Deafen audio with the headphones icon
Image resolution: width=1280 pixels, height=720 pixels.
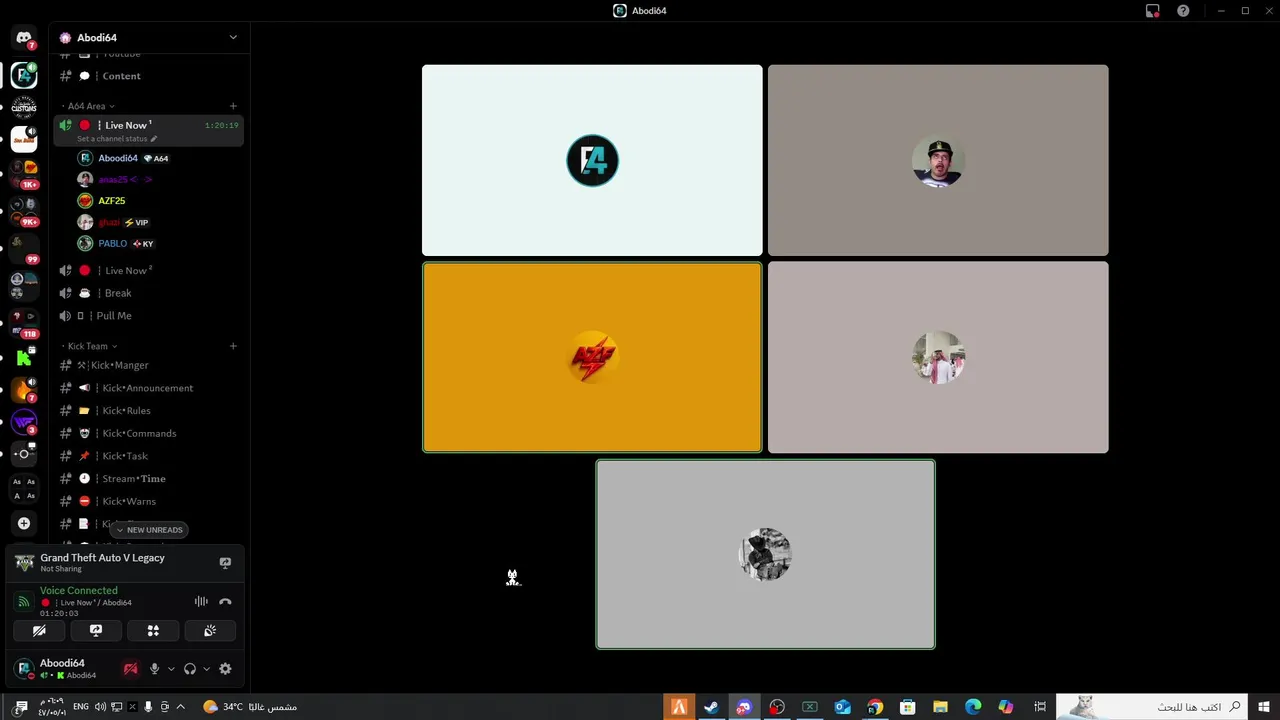[190, 669]
